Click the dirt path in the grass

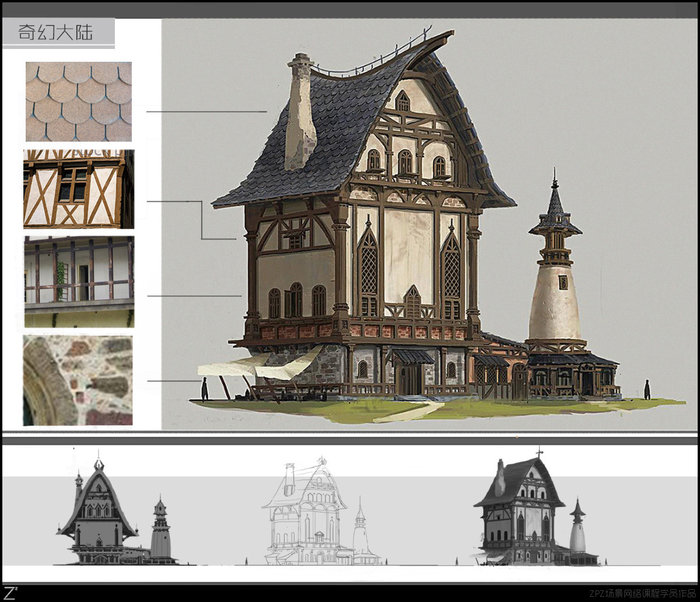click(412, 410)
